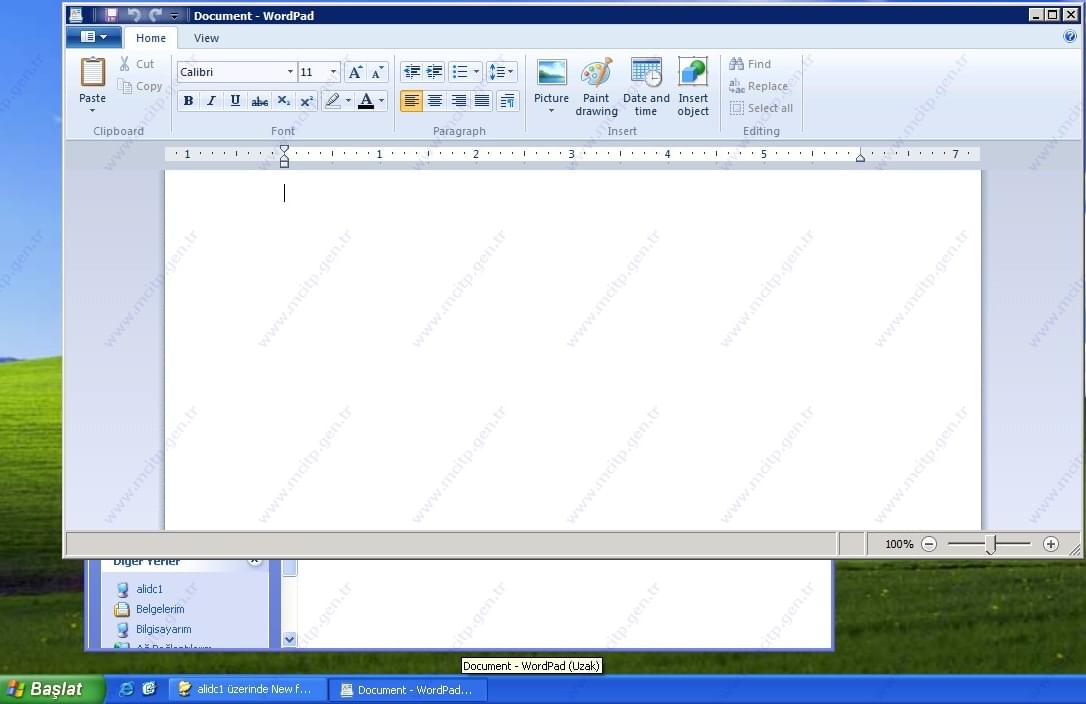Insert Date and time
Screen dimensions: 1086x704
tap(646, 87)
